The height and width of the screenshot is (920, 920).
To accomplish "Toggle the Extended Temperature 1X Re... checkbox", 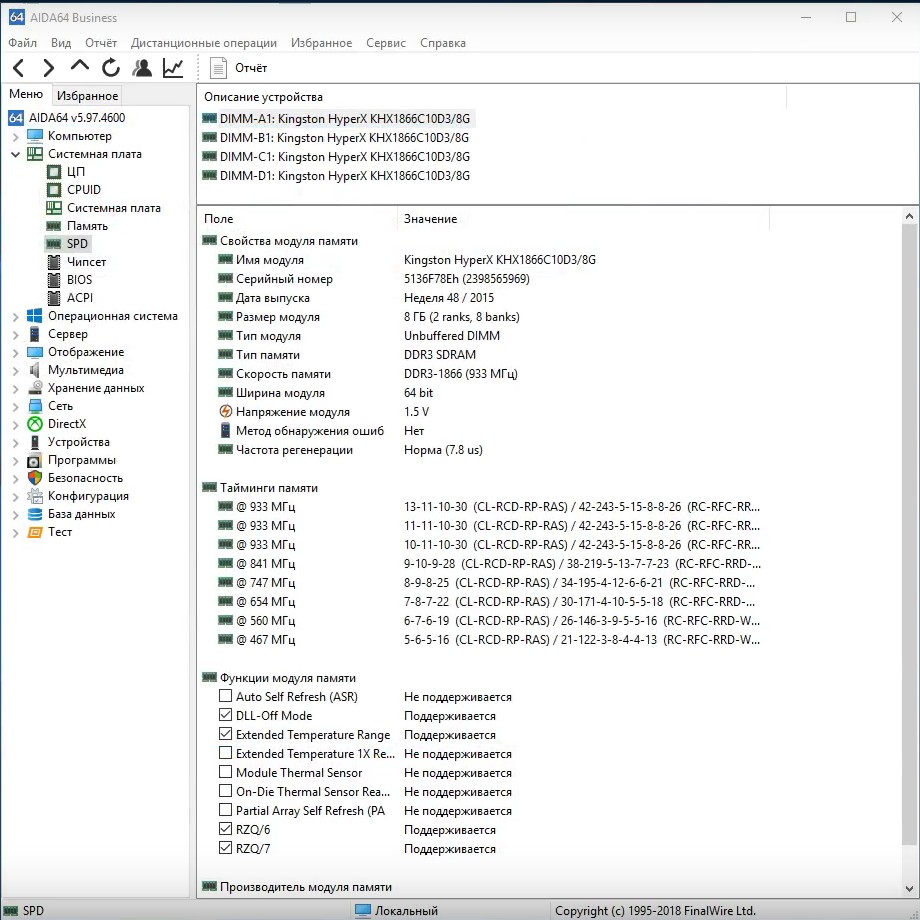I will pyautogui.click(x=225, y=753).
